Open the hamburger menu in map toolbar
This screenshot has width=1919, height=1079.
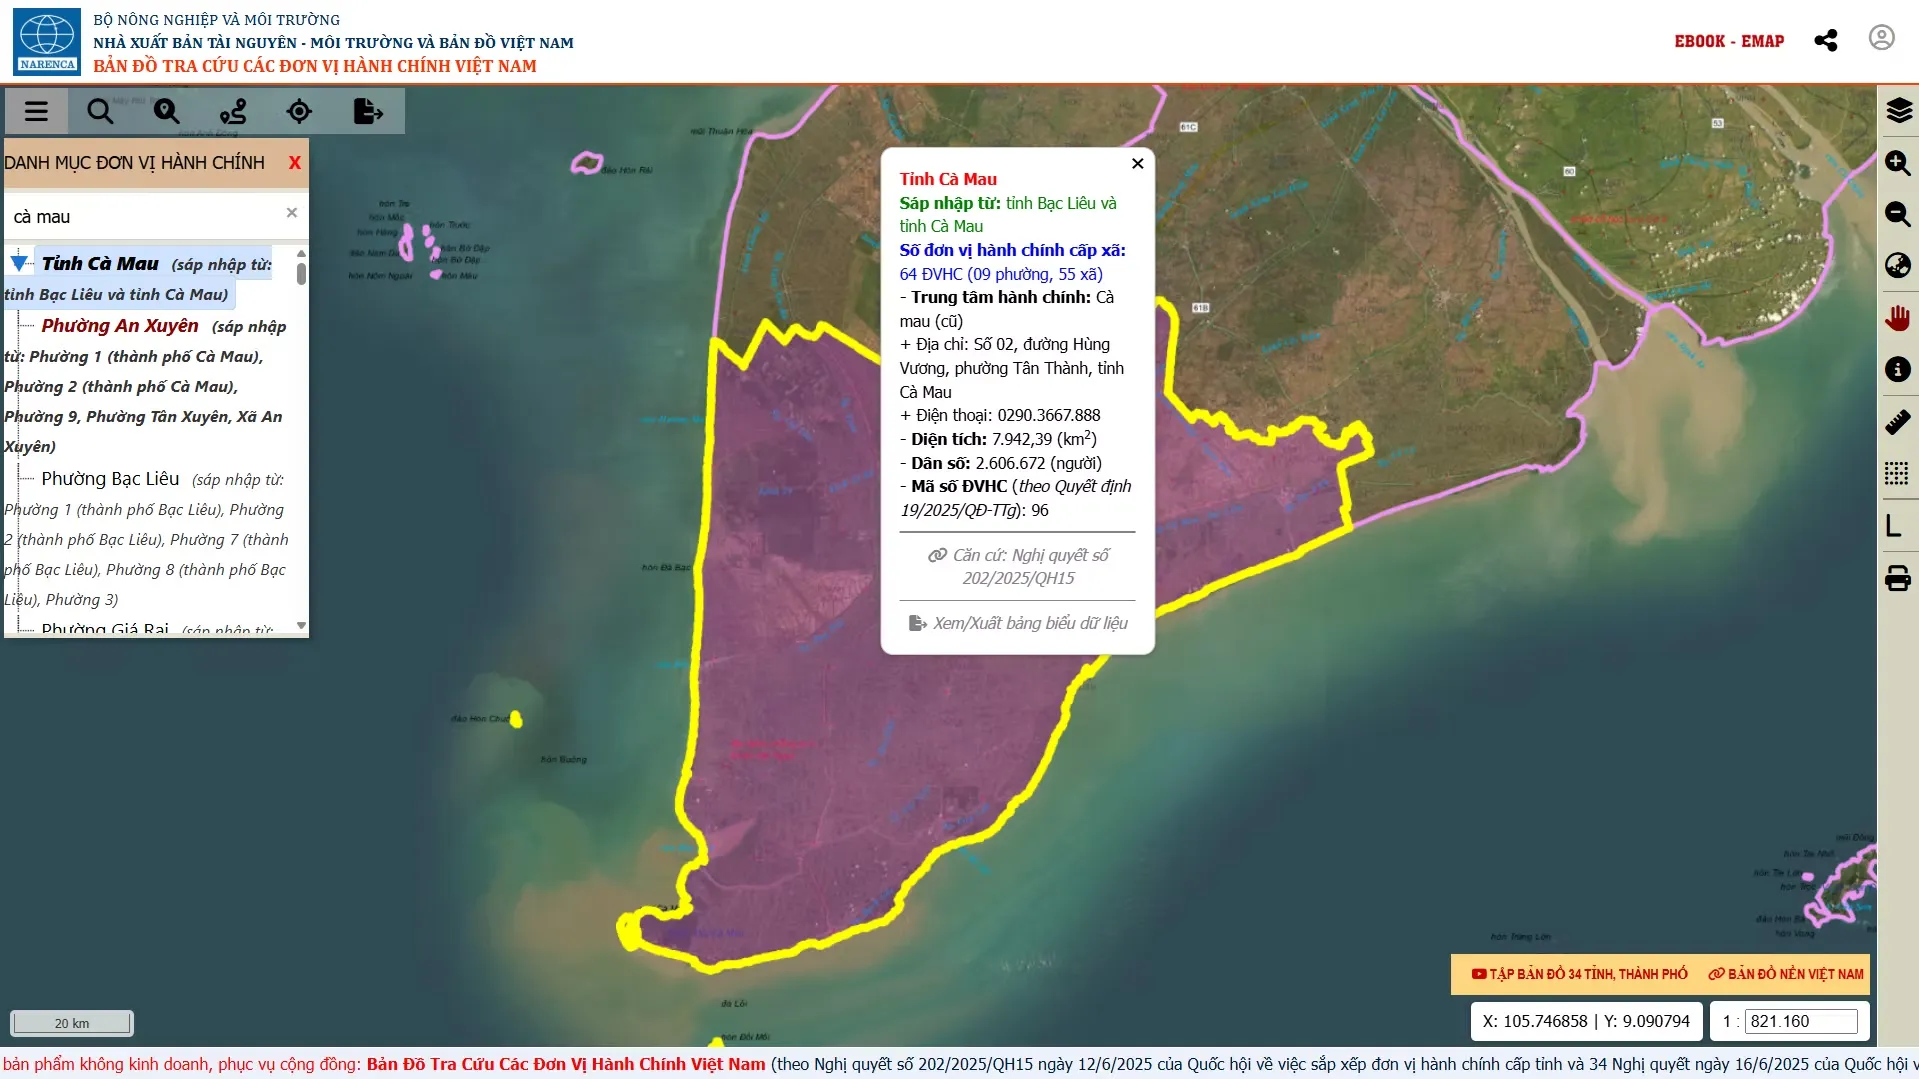pyautogui.click(x=36, y=111)
